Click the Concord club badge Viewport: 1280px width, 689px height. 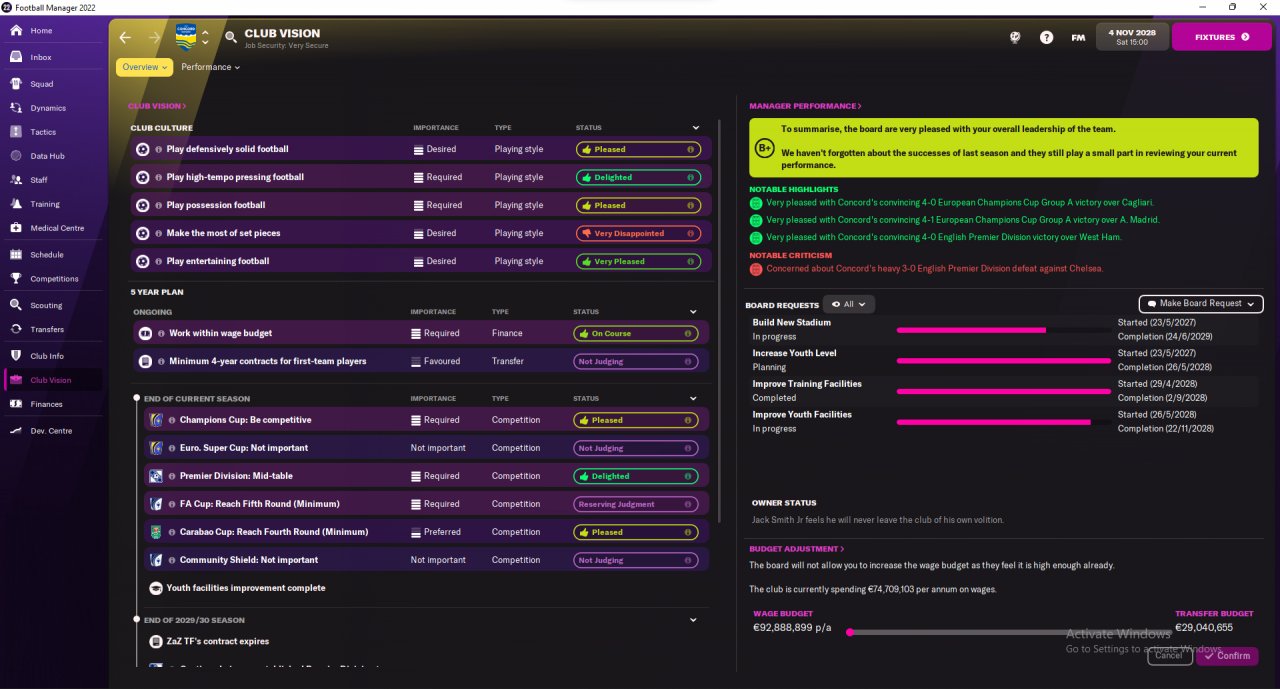pyautogui.click(x=186, y=37)
